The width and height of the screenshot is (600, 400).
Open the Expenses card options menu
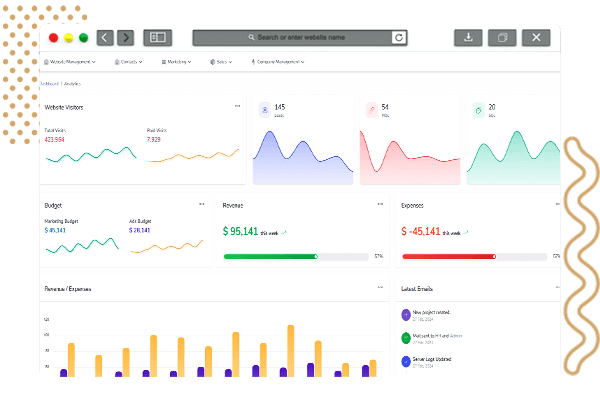[558, 204]
